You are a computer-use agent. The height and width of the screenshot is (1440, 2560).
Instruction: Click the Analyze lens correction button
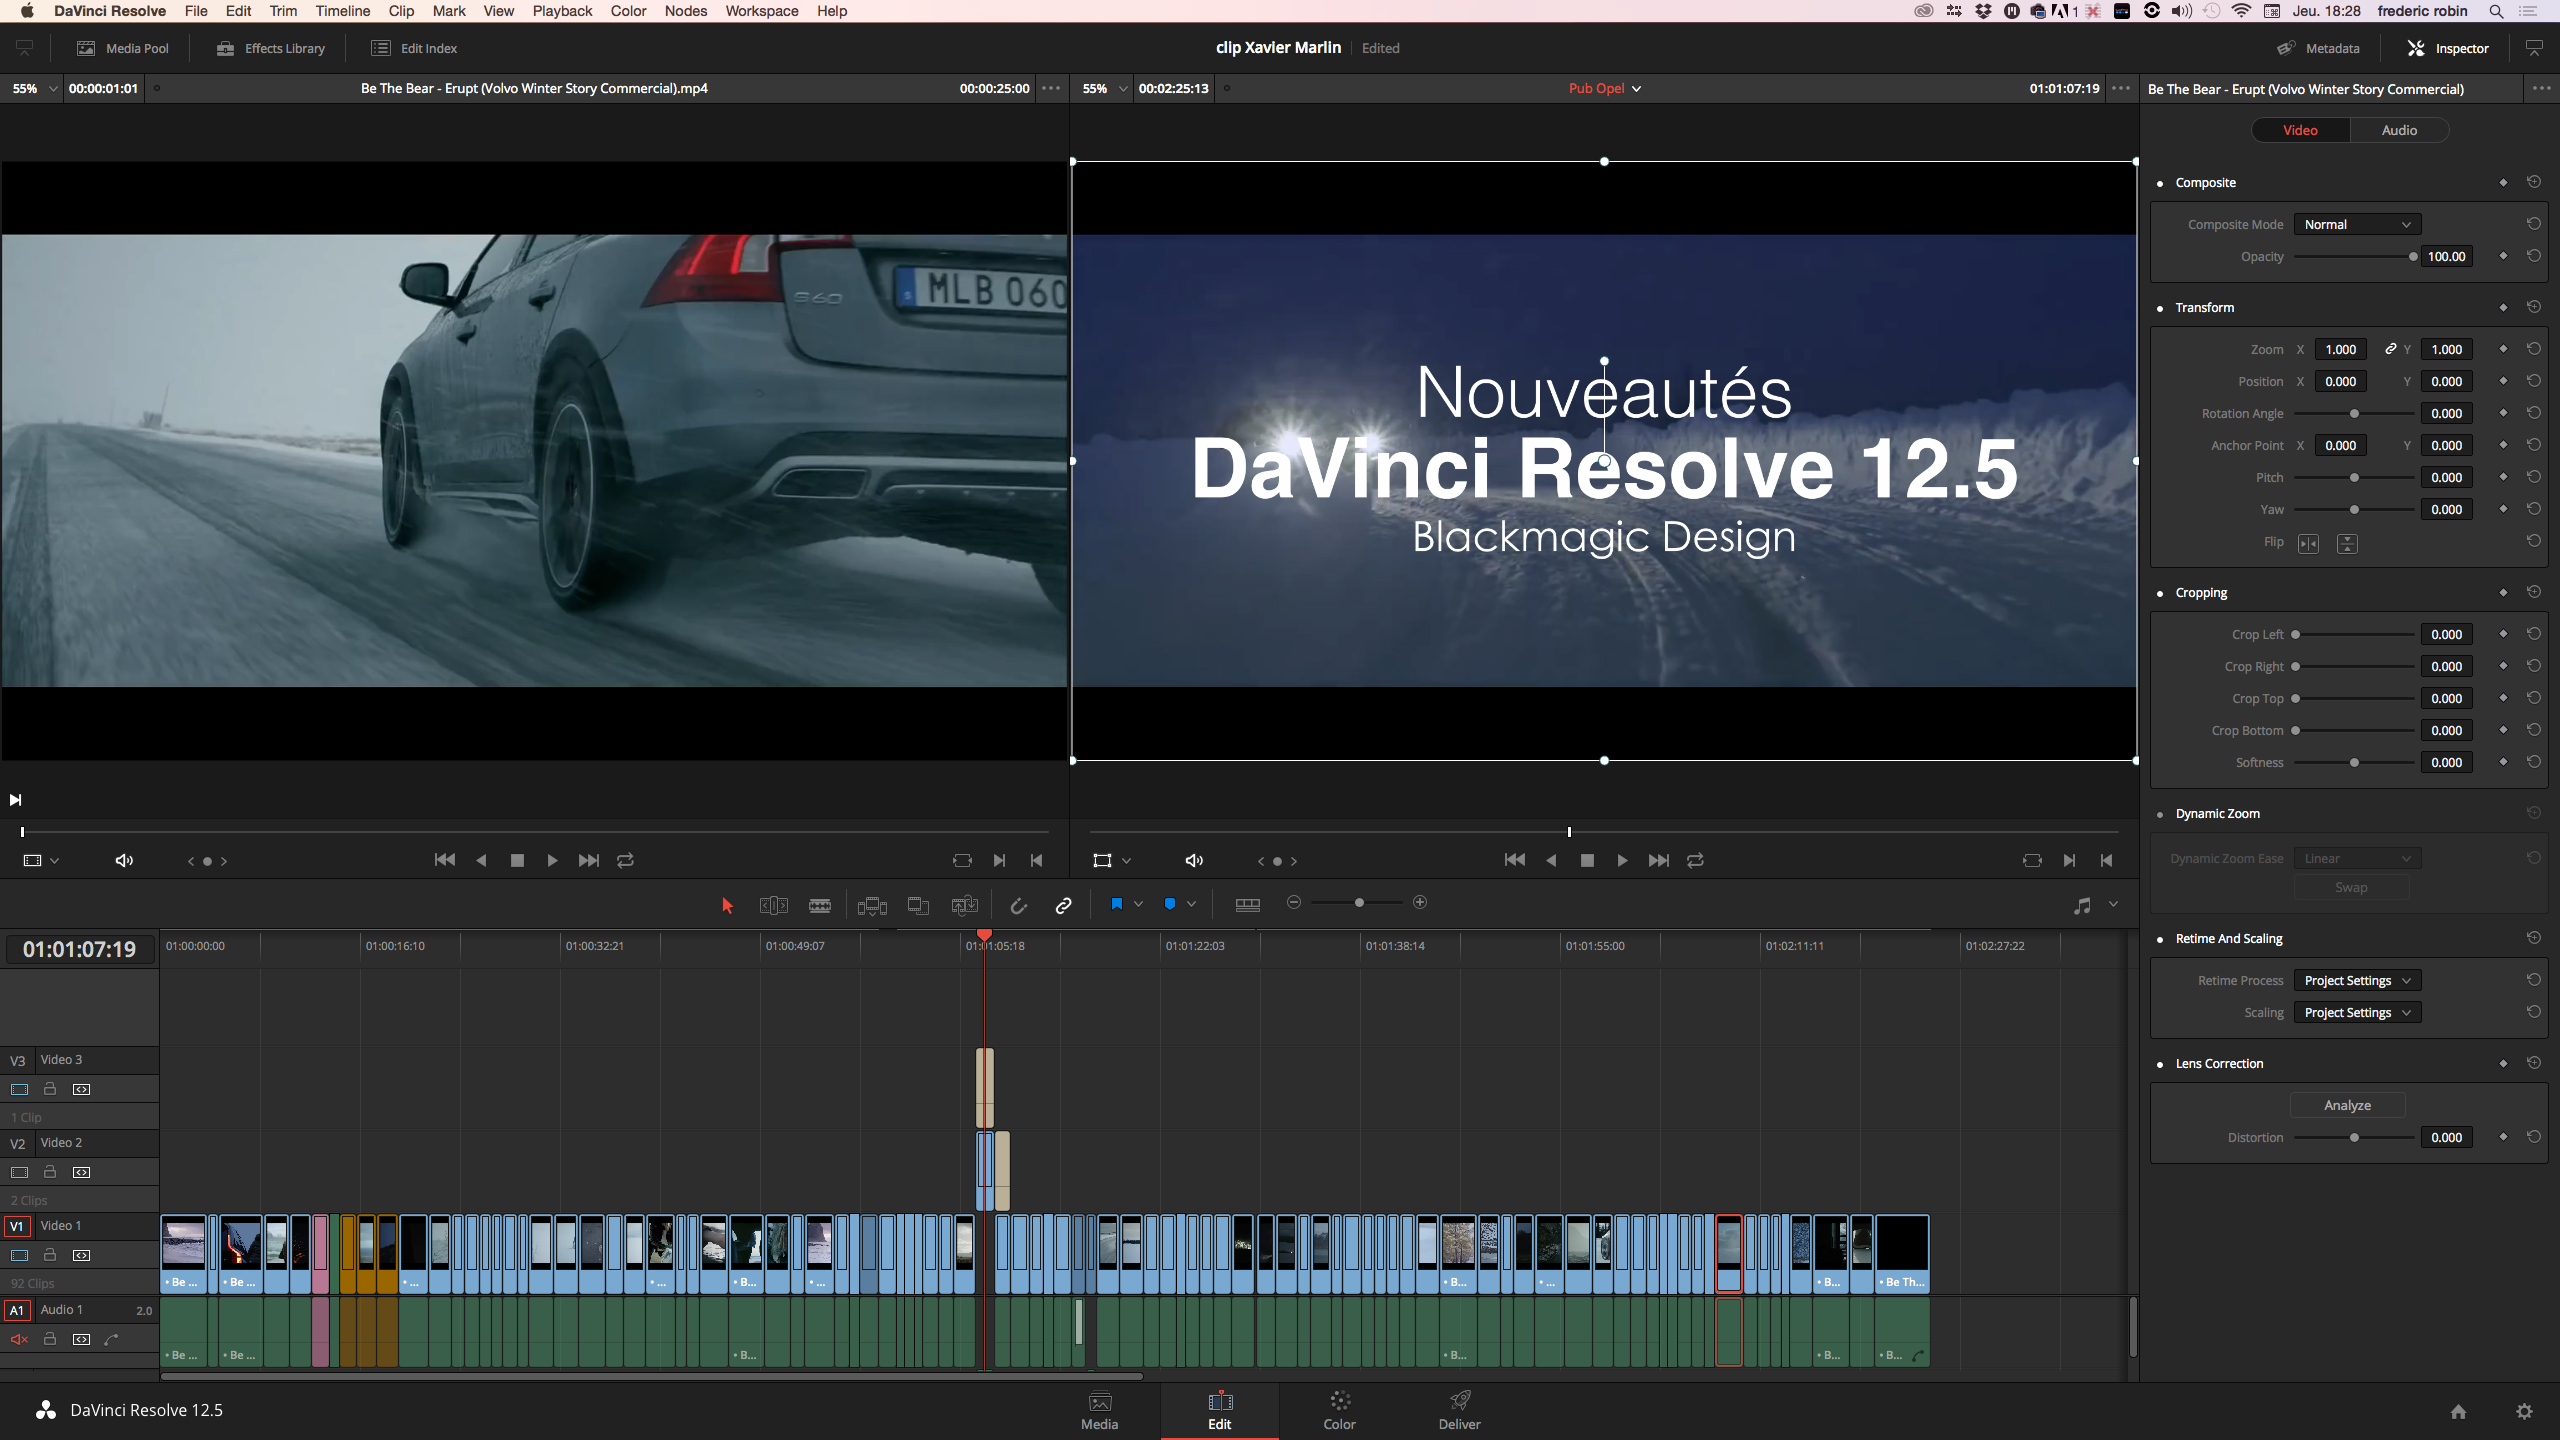(2347, 1105)
